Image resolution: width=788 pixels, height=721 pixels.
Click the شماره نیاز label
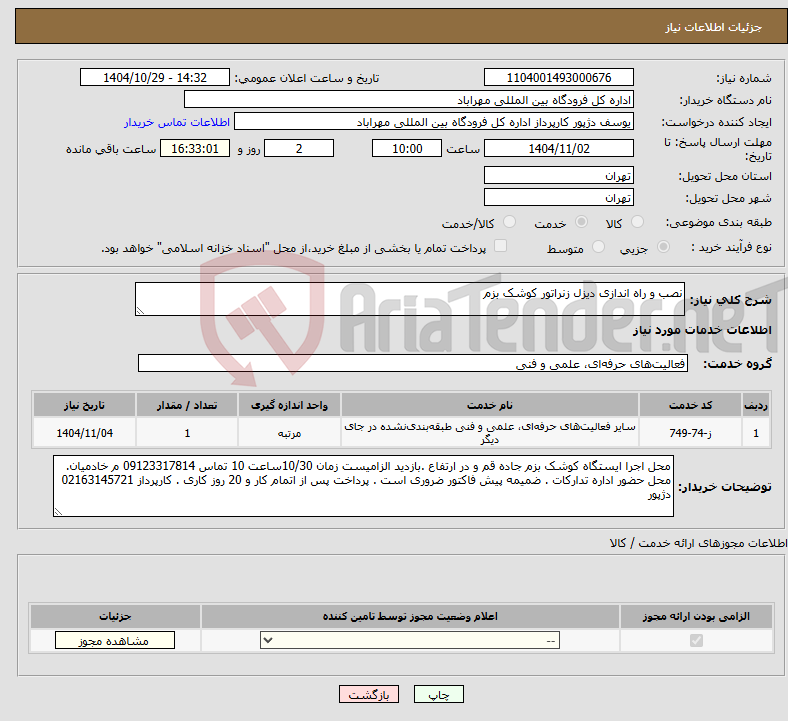click(744, 78)
